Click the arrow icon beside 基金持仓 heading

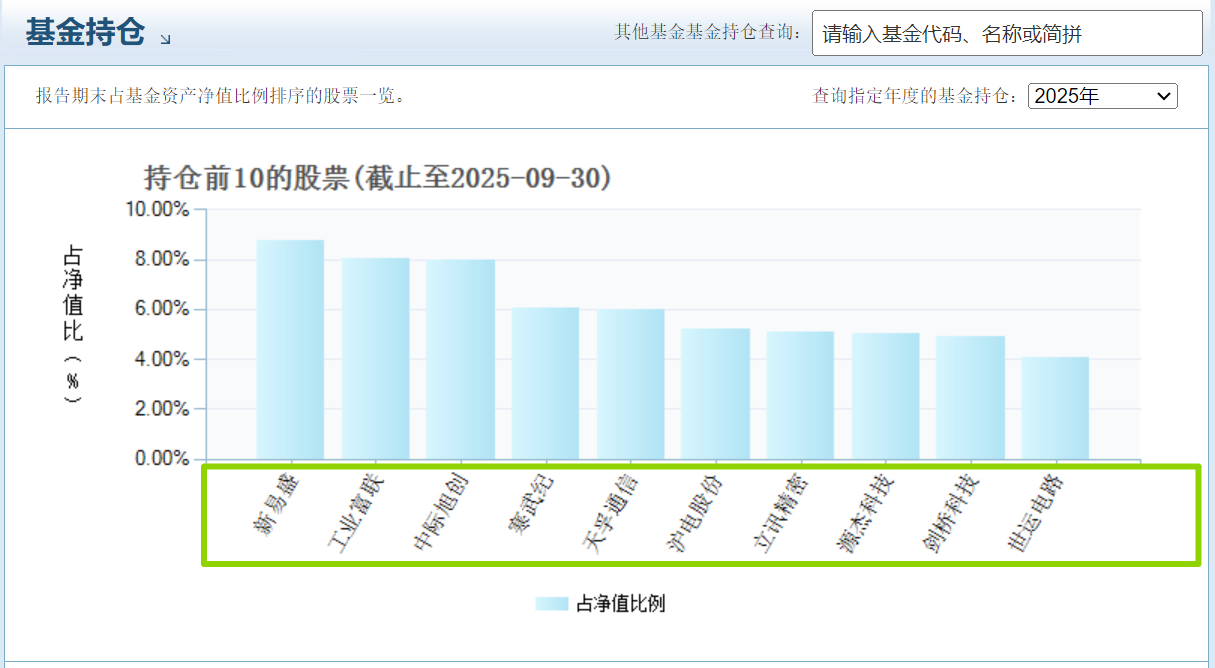coord(165,39)
